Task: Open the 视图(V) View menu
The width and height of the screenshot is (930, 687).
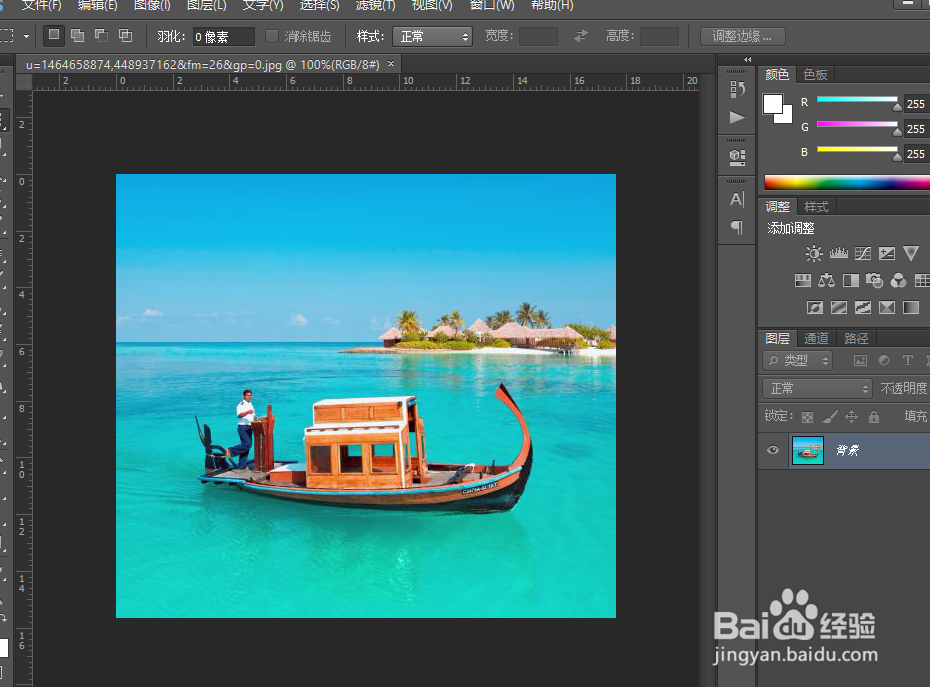Action: tap(432, 5)
